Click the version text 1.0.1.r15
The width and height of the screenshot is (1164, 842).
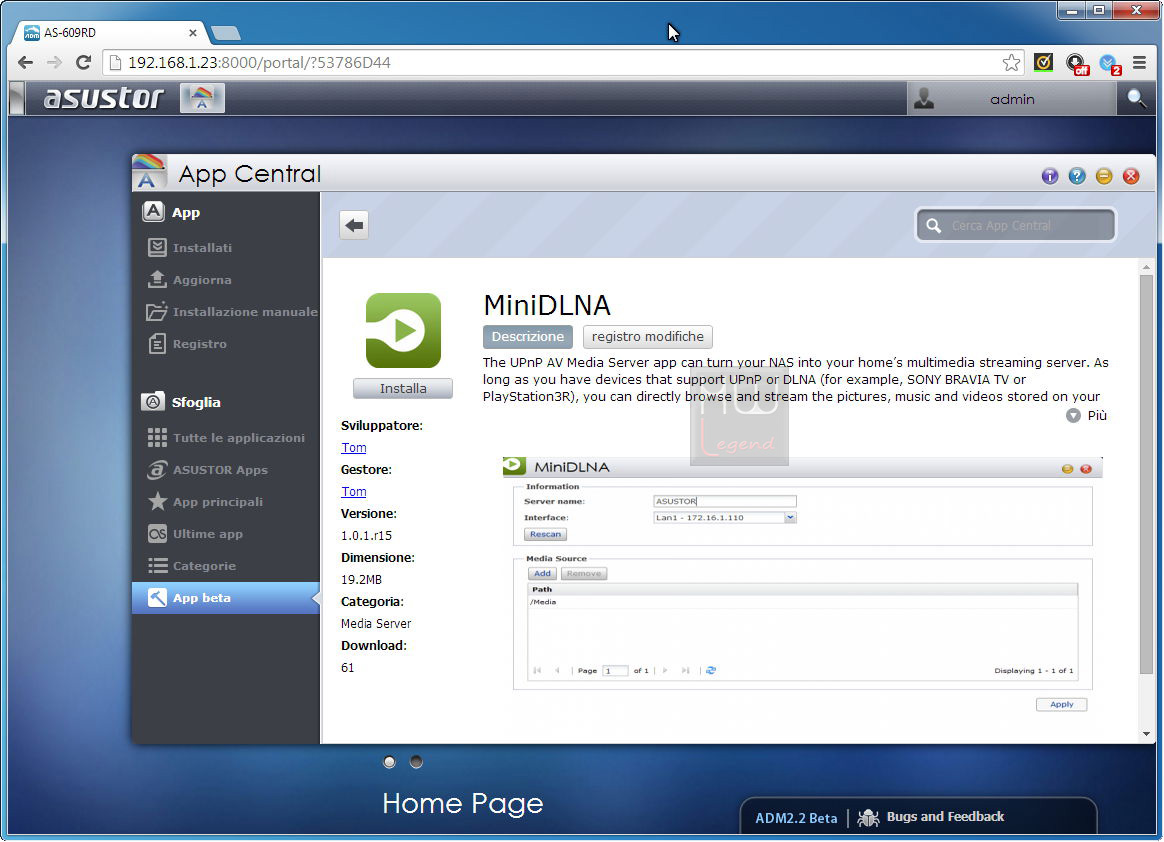point(366,535)
